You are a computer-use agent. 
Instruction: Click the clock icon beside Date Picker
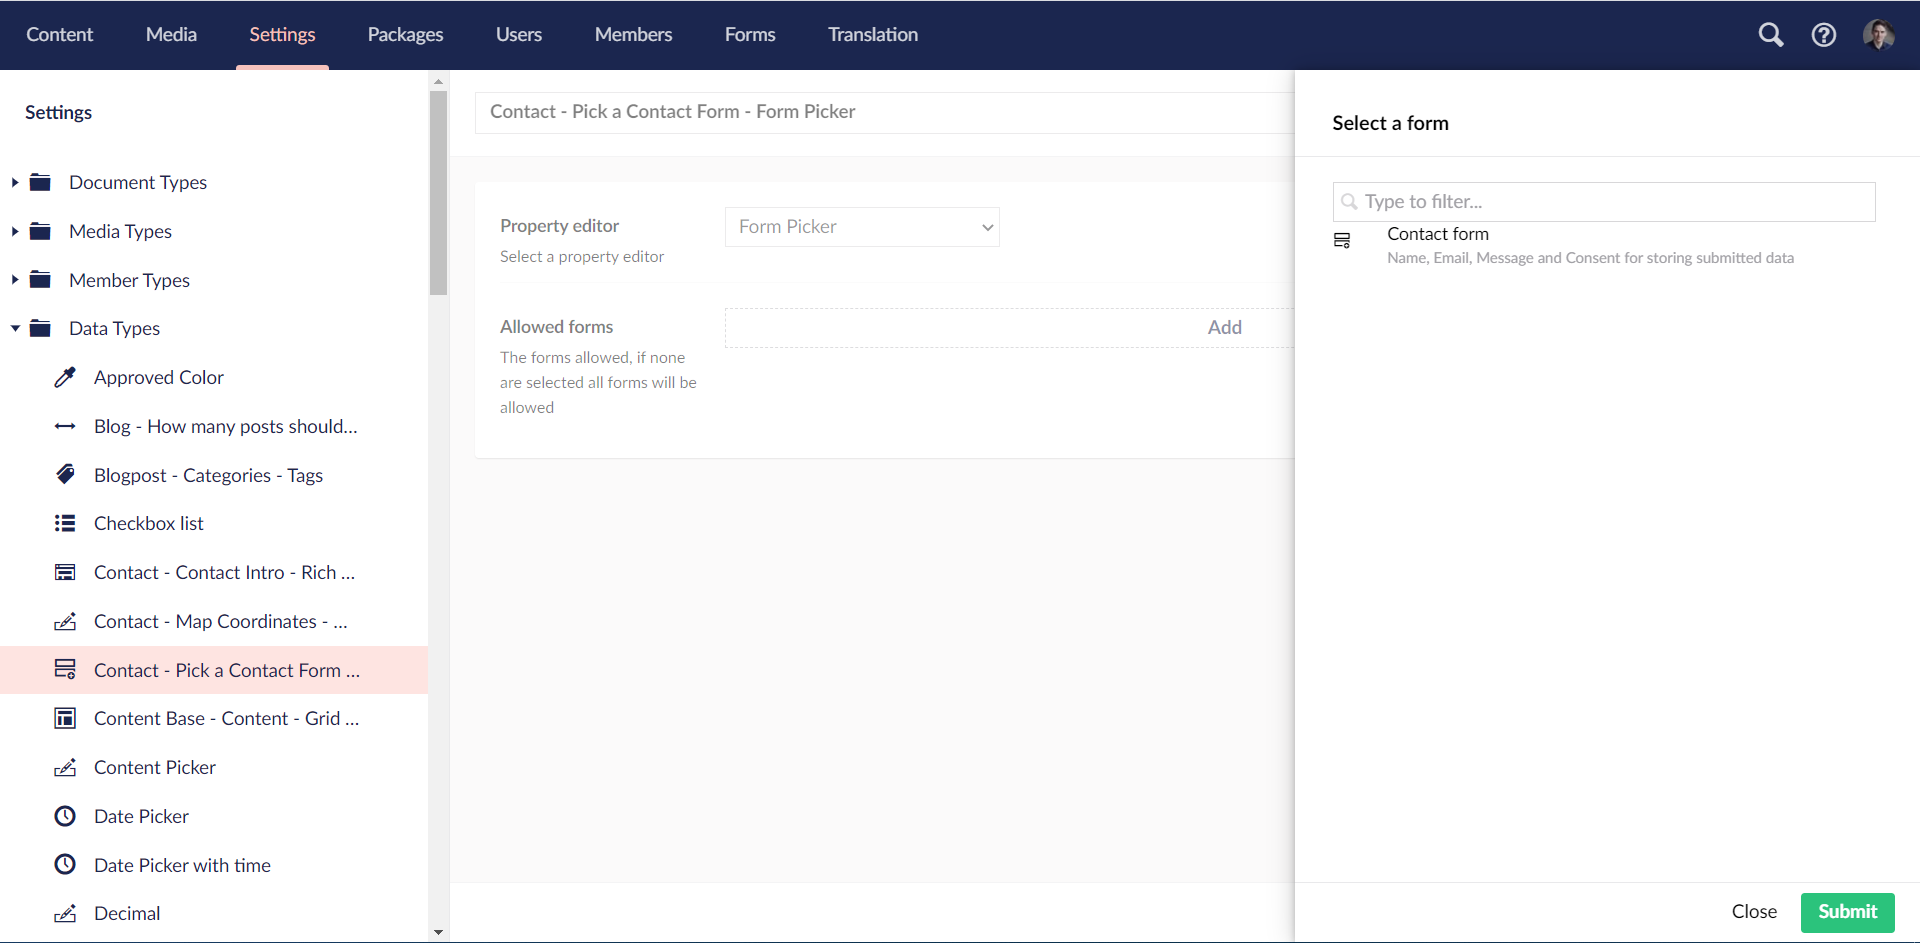65,816
